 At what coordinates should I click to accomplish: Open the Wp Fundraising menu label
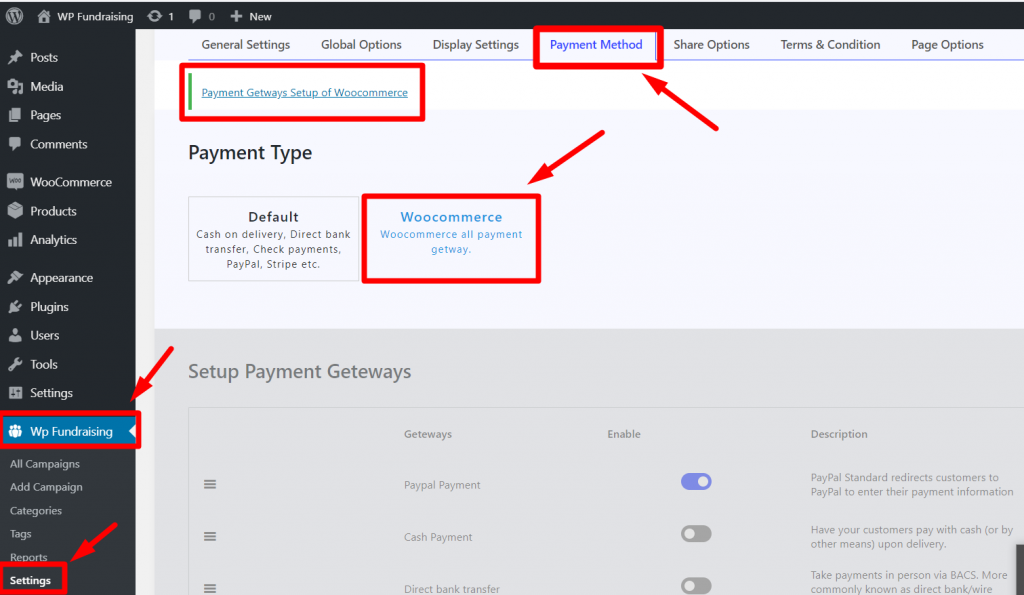point(71,431)
